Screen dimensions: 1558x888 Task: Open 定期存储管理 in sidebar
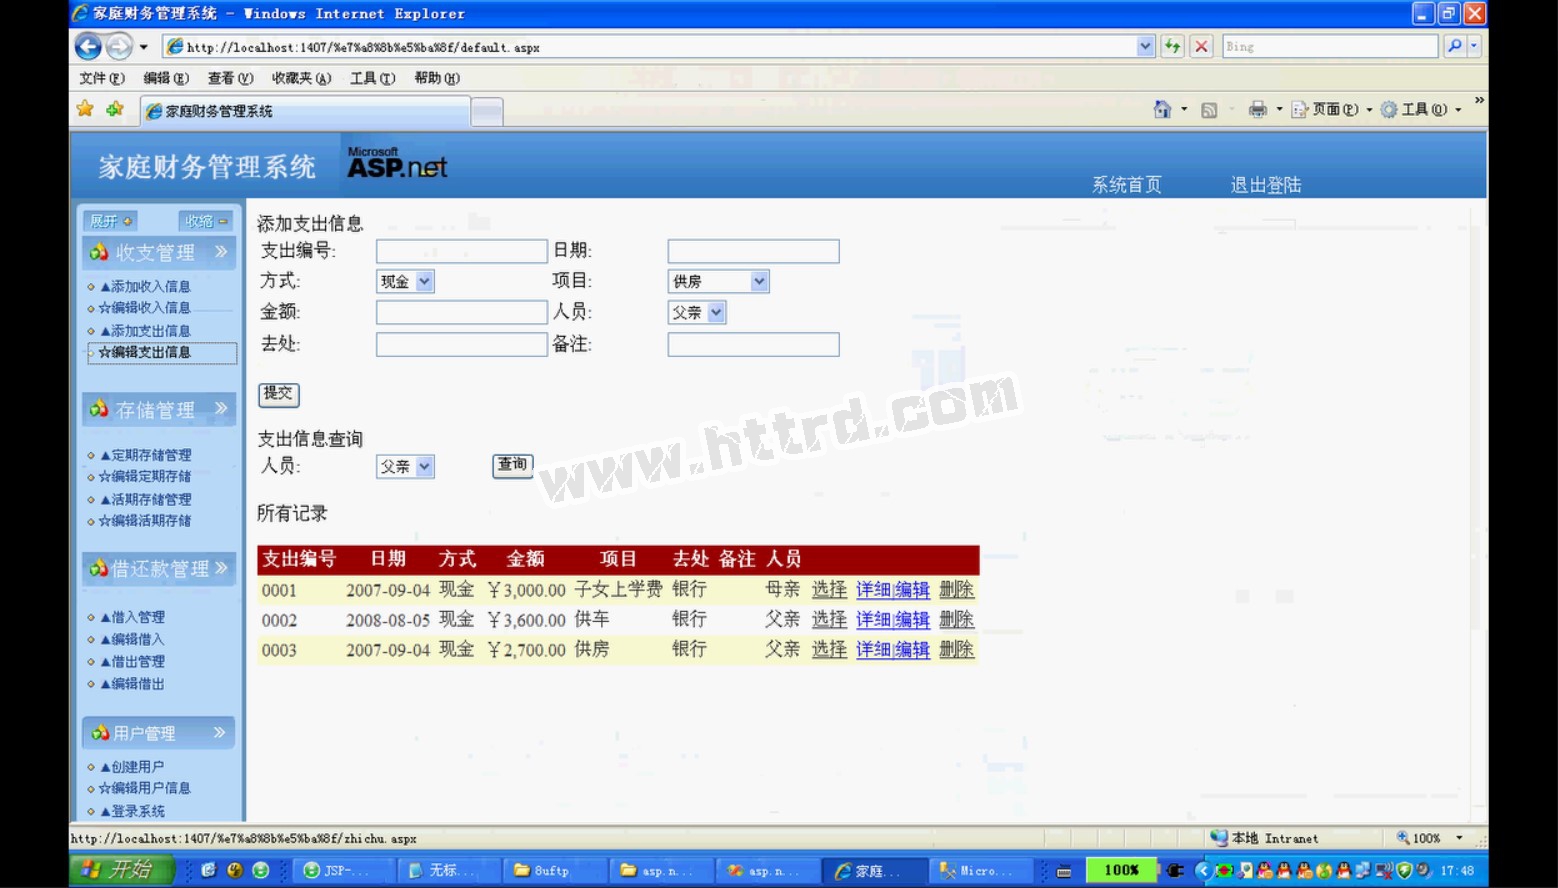coord(145,455)
